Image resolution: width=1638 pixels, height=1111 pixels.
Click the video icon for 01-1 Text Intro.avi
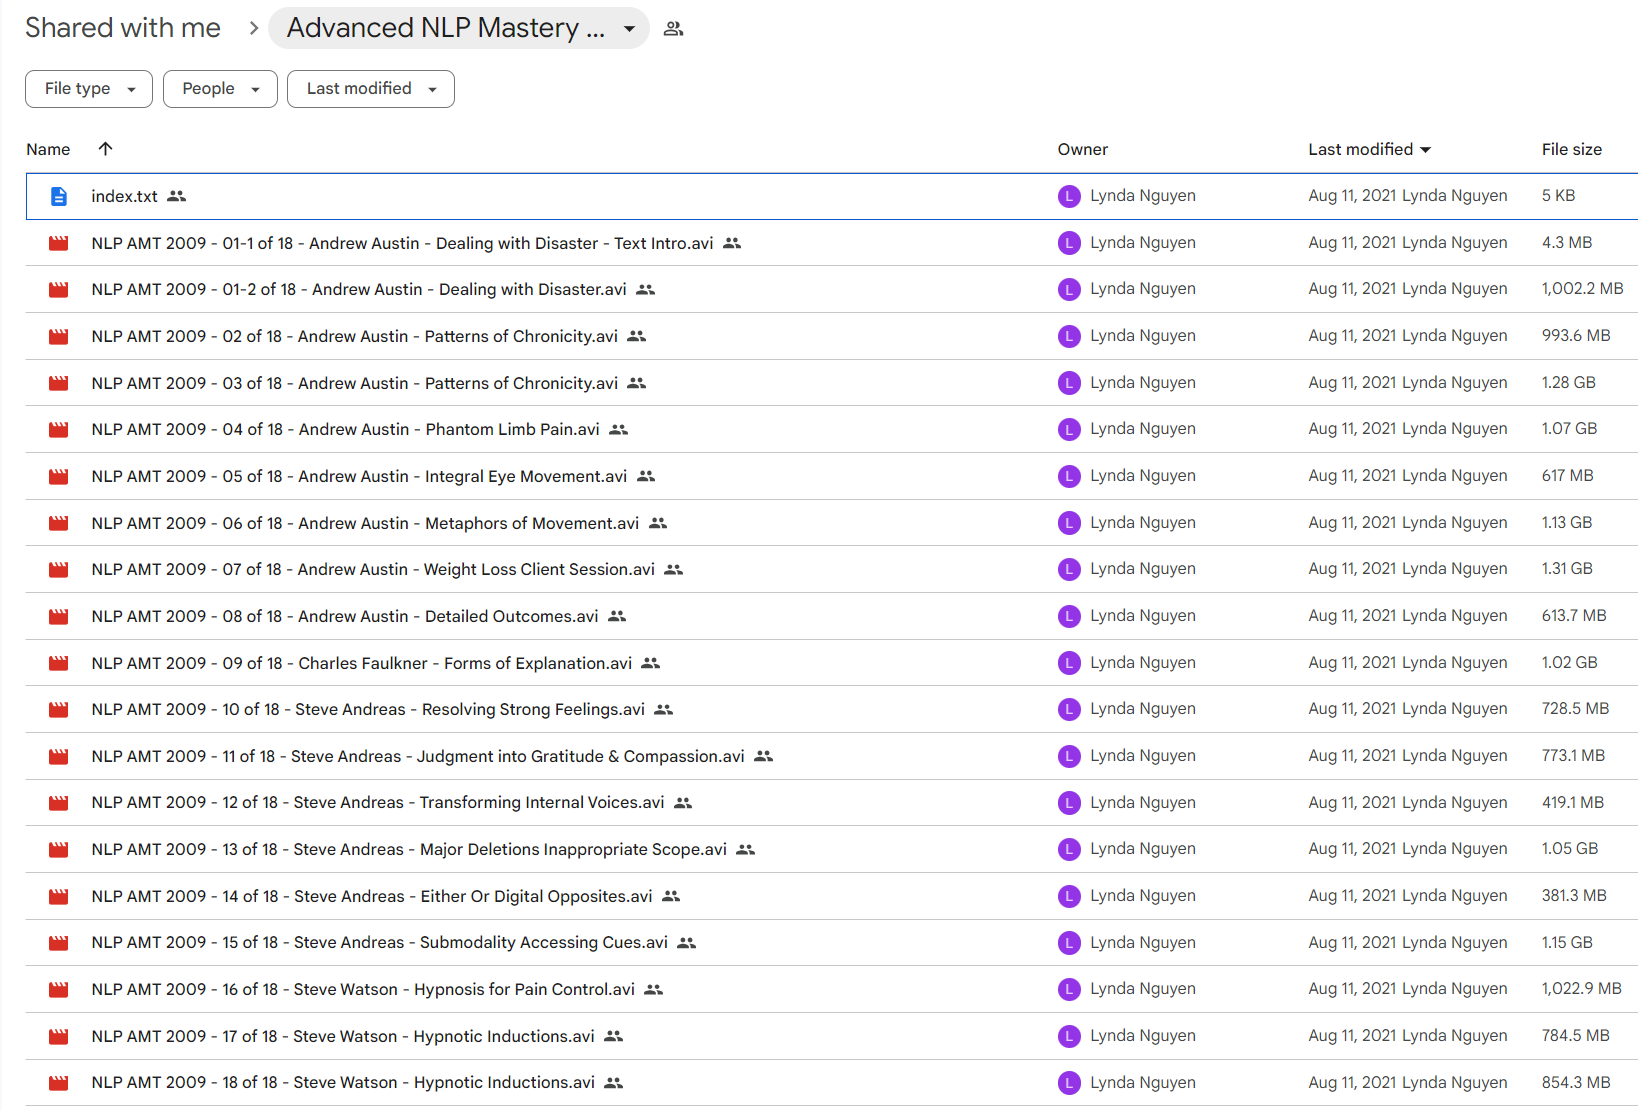[59, 243]
